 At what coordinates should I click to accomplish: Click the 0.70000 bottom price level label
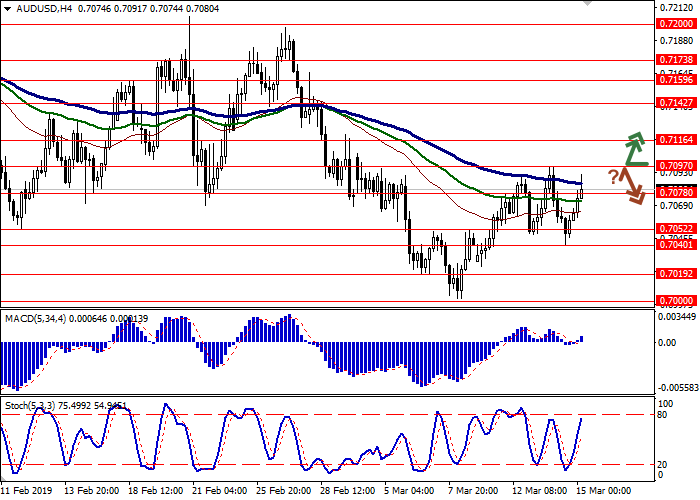[676, 300]
